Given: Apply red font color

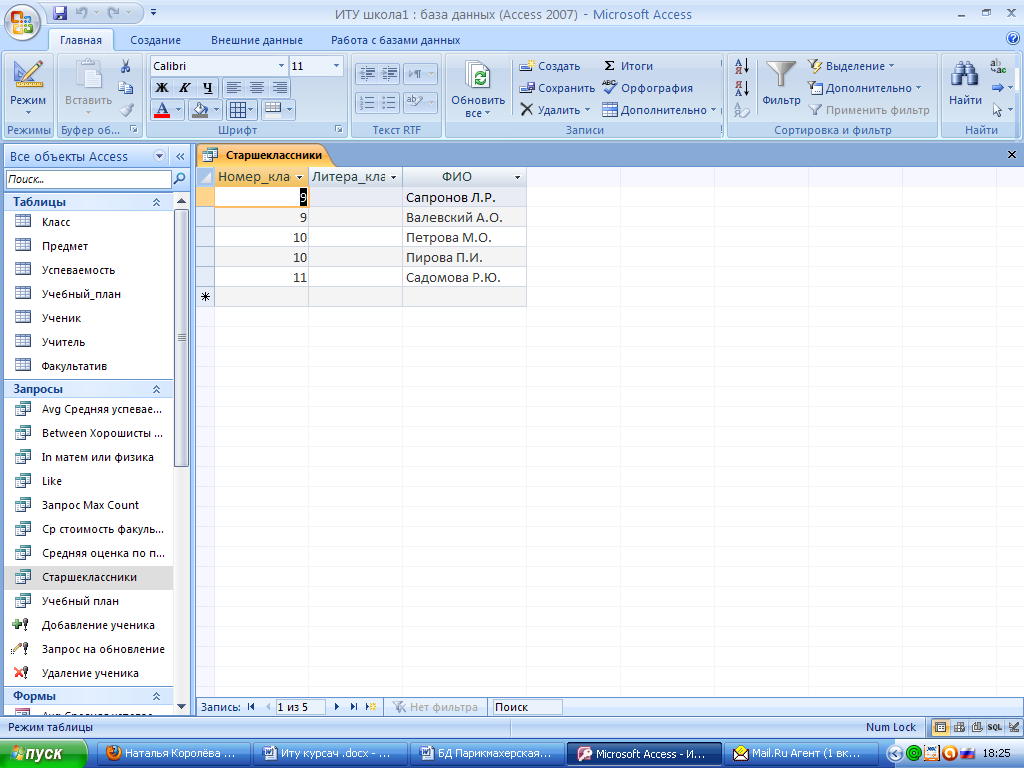Looking at the screenshot, I should click(162, 110).
